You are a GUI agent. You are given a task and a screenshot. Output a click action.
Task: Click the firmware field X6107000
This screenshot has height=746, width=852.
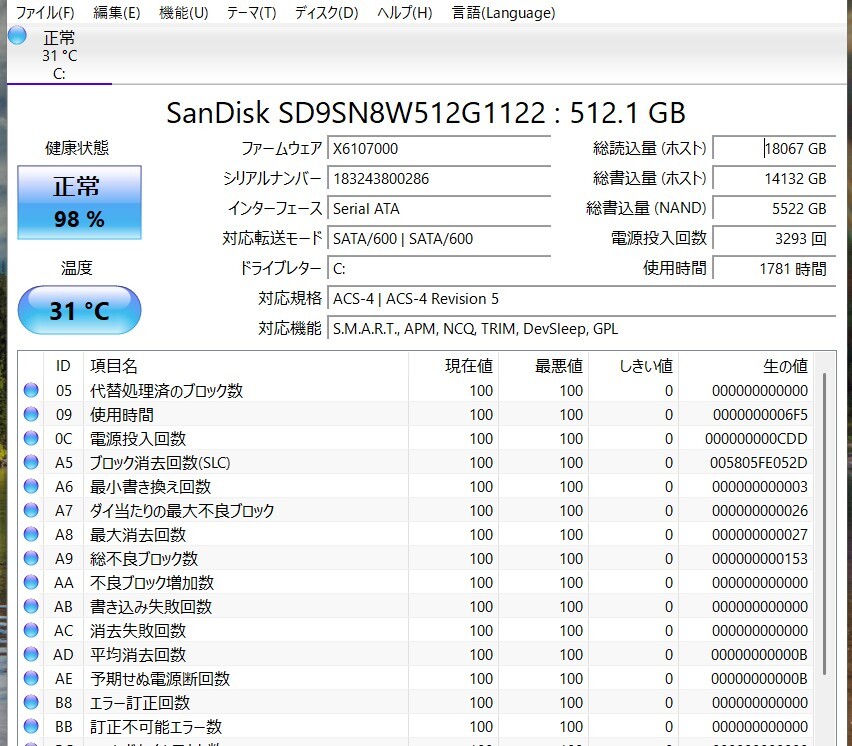click(440, 148)
